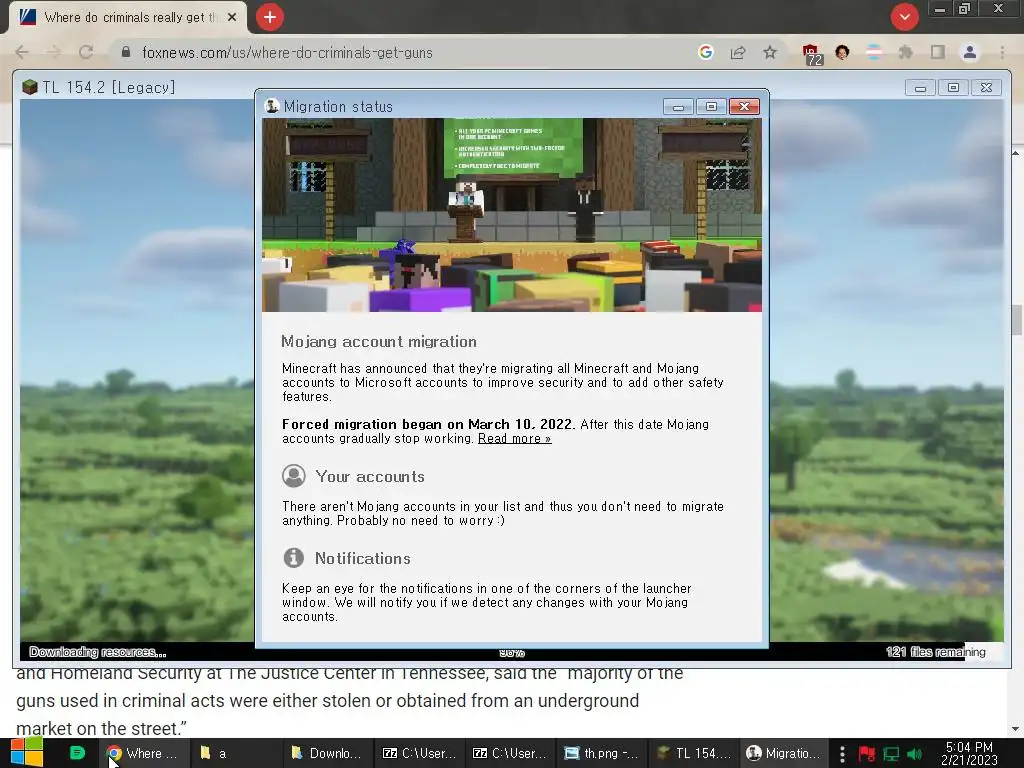The height and width of the screenshot is (768, 1024).
Task: Restore down the Chrome browser window
Action: click(965, 9)
